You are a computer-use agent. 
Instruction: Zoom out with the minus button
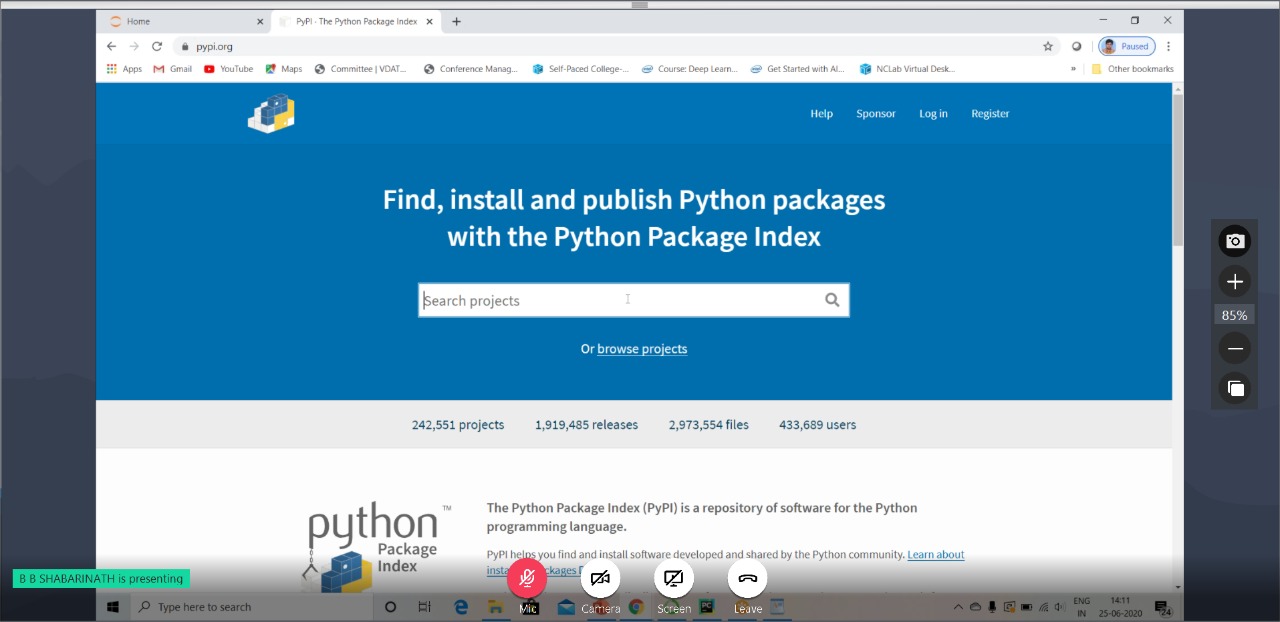pos(1235,349)
